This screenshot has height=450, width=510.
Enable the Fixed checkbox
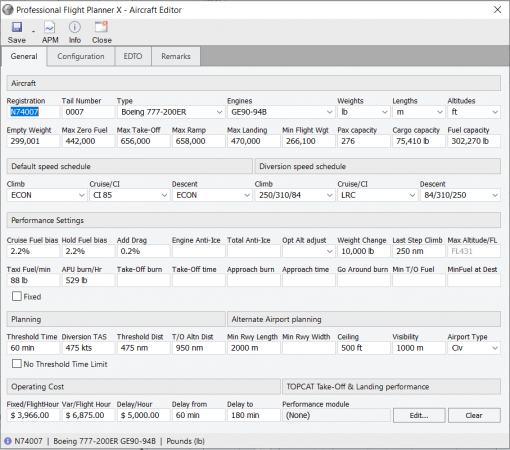pos(17,296)
